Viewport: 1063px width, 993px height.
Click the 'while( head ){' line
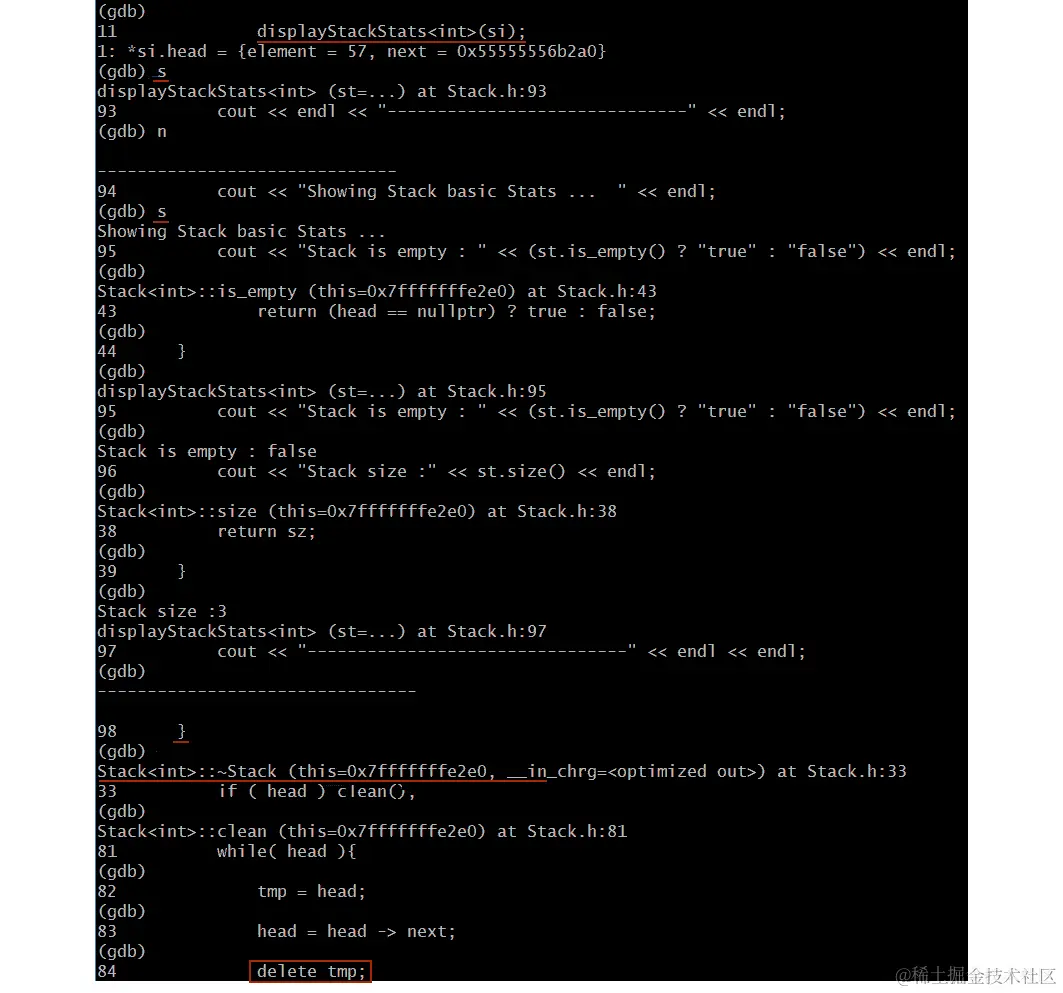[x=287, y=851]
